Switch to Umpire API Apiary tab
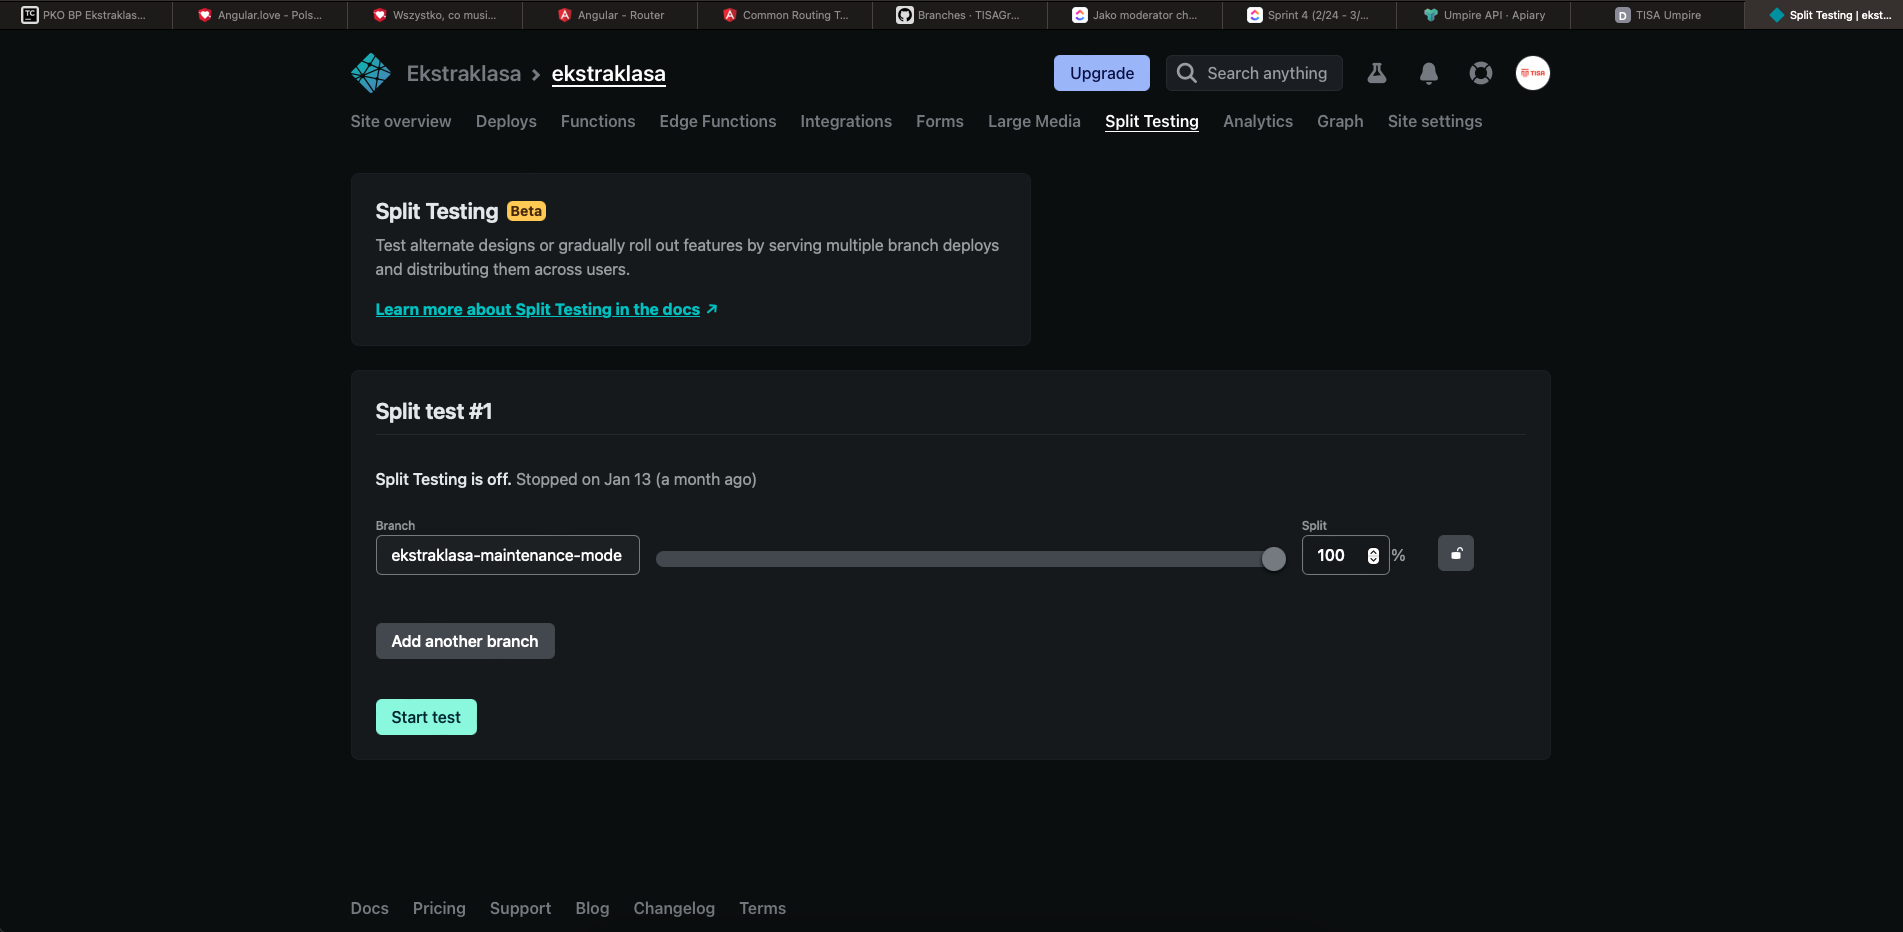The height and width of the screenshot is (932, 1903). 1484,15
